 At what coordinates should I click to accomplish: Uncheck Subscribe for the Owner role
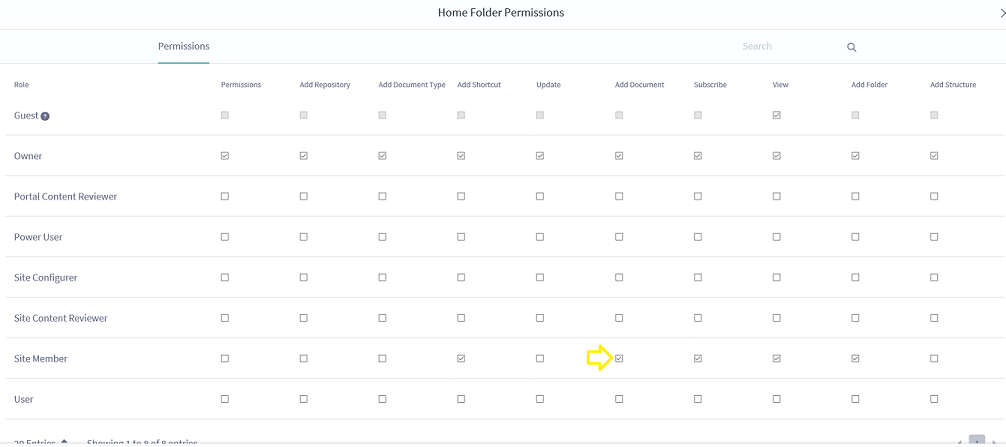[x=697, y=156]
